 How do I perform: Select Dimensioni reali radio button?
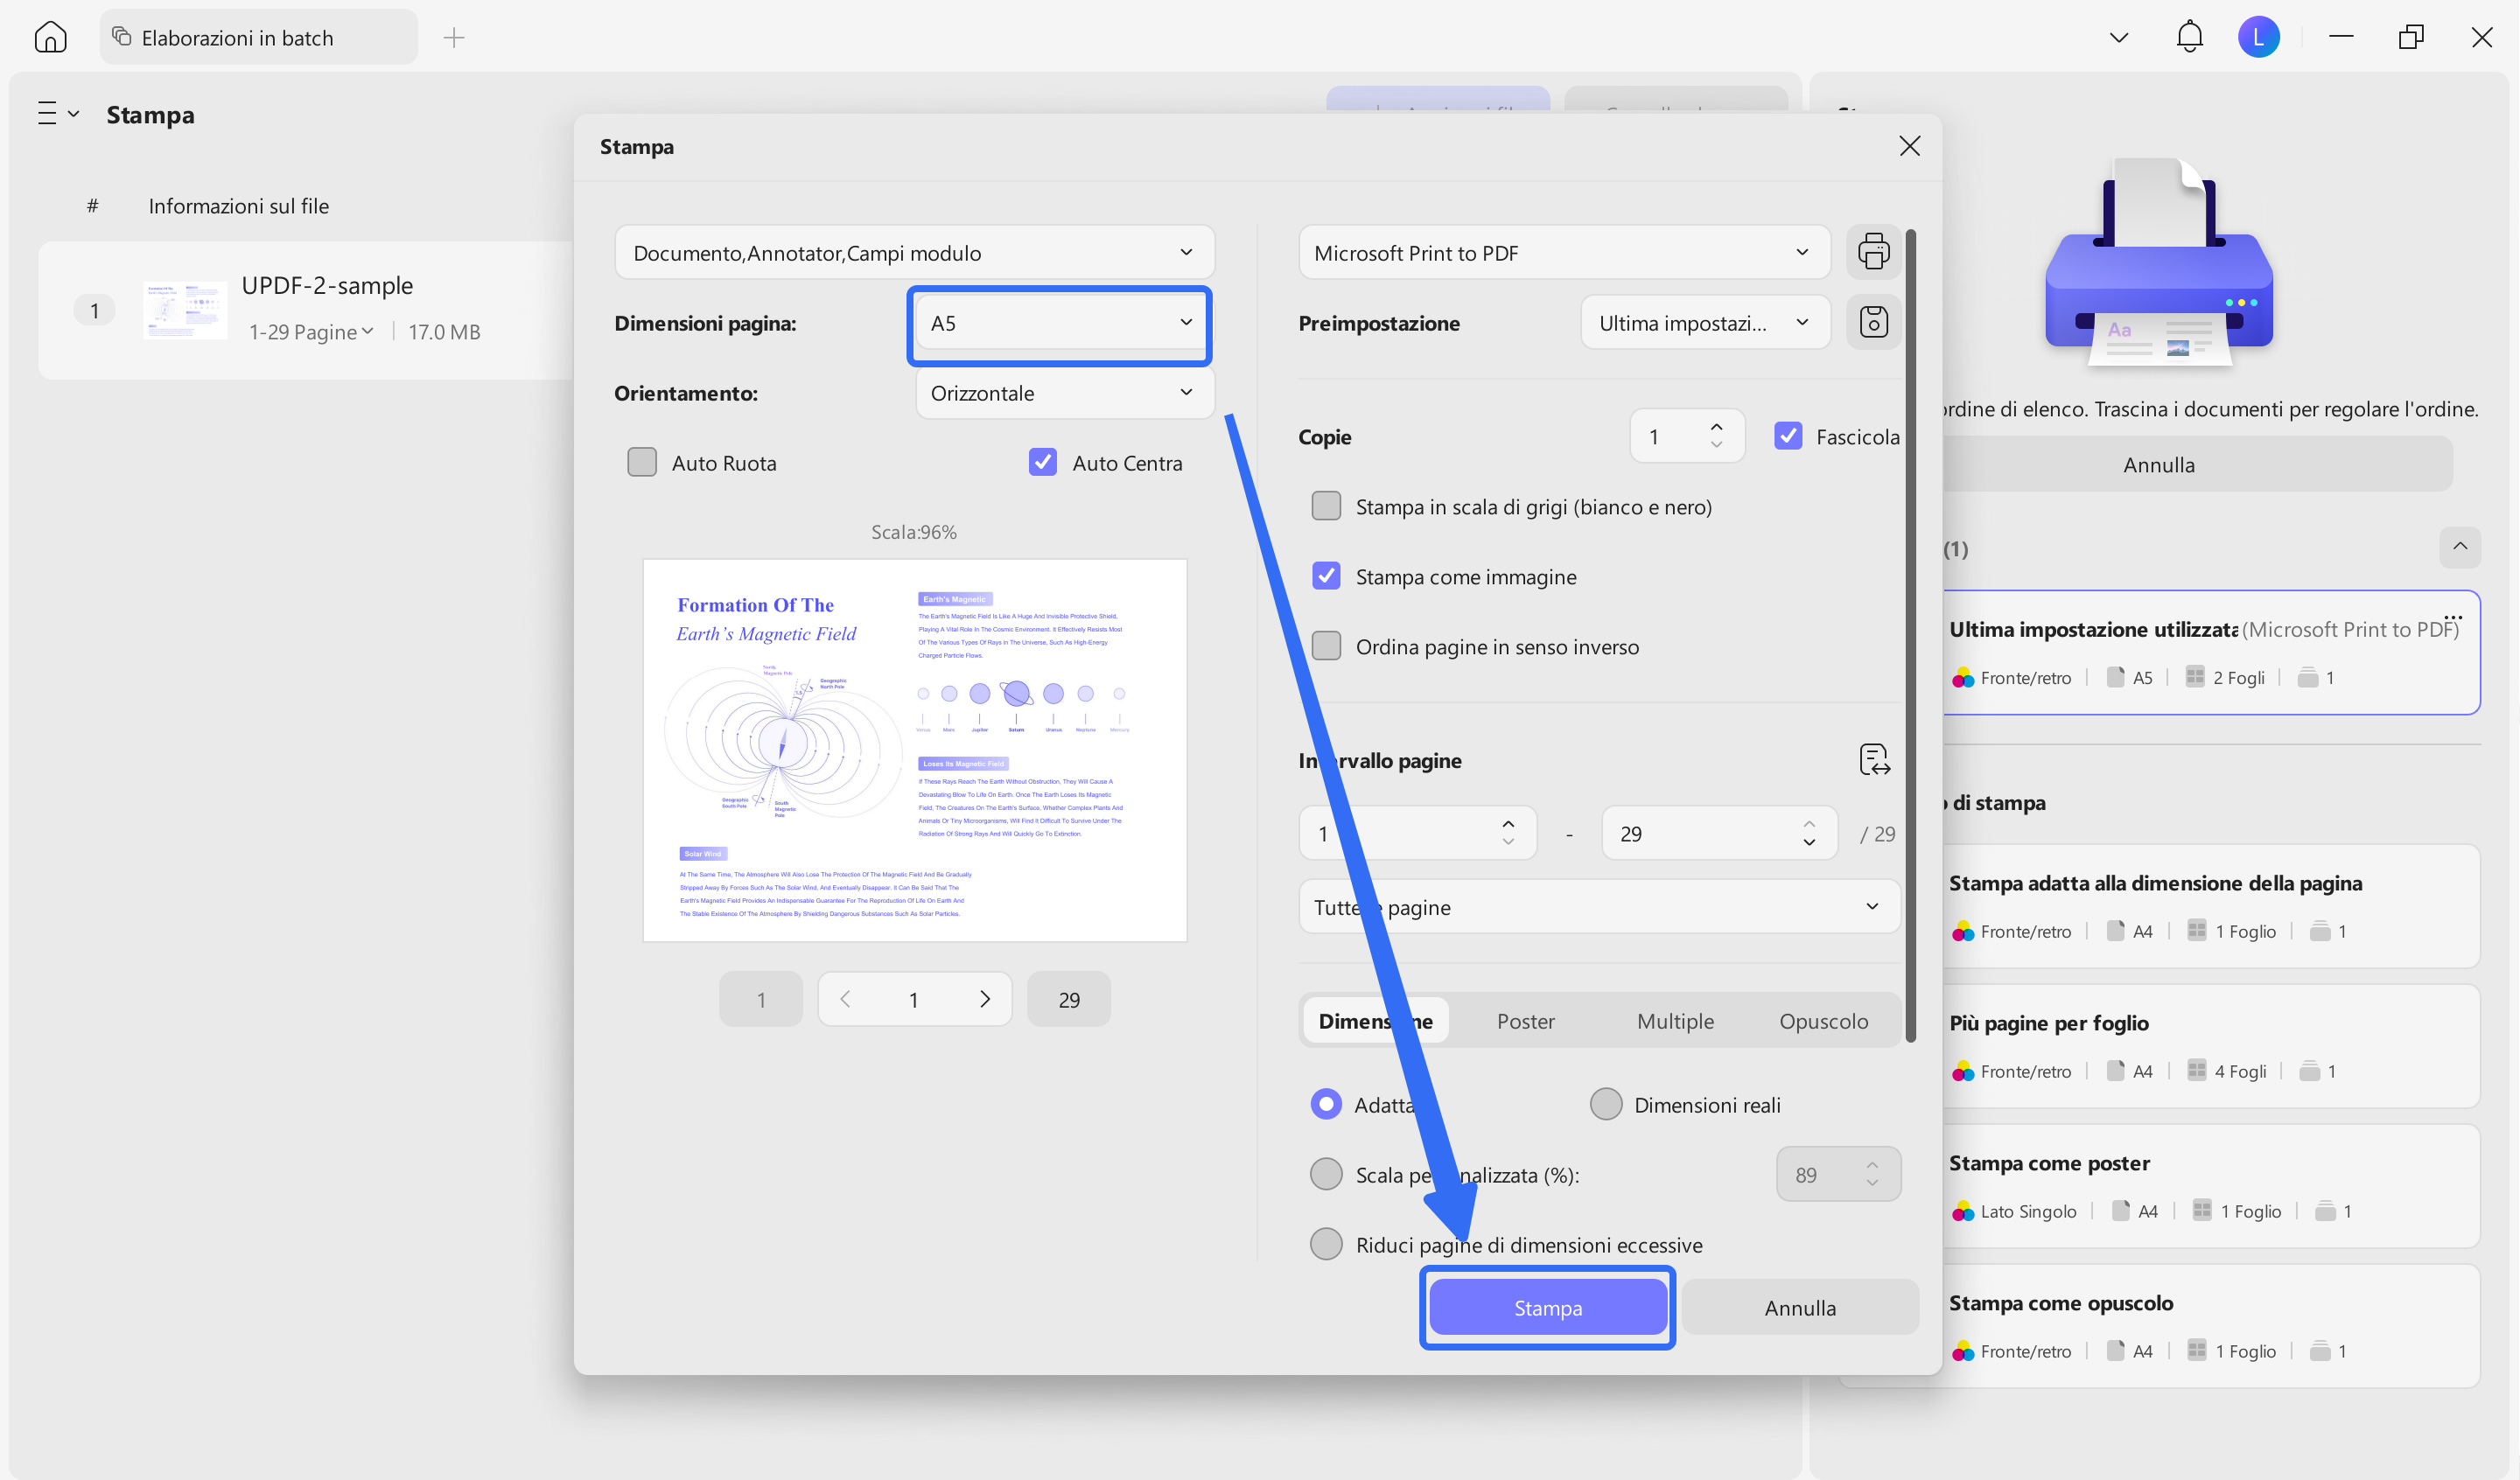pyautogui.click(x=1606, y=1104)
